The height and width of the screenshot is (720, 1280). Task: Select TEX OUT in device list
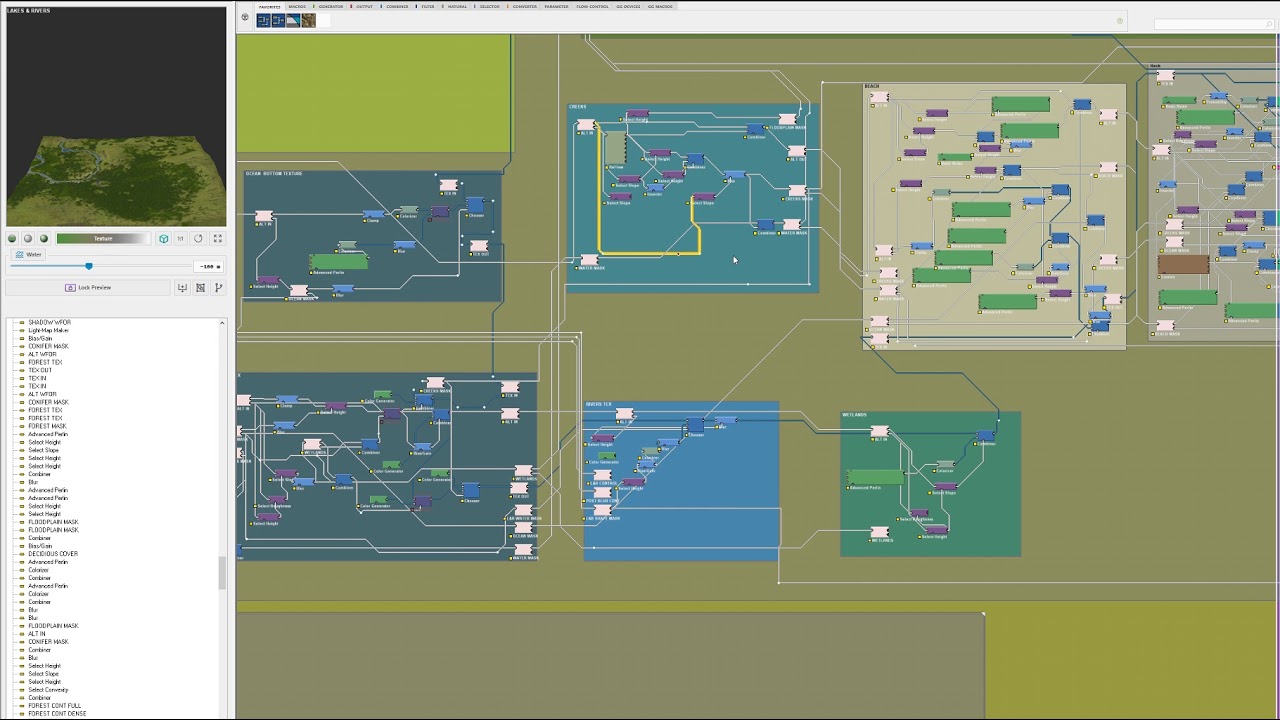(40, 370)
